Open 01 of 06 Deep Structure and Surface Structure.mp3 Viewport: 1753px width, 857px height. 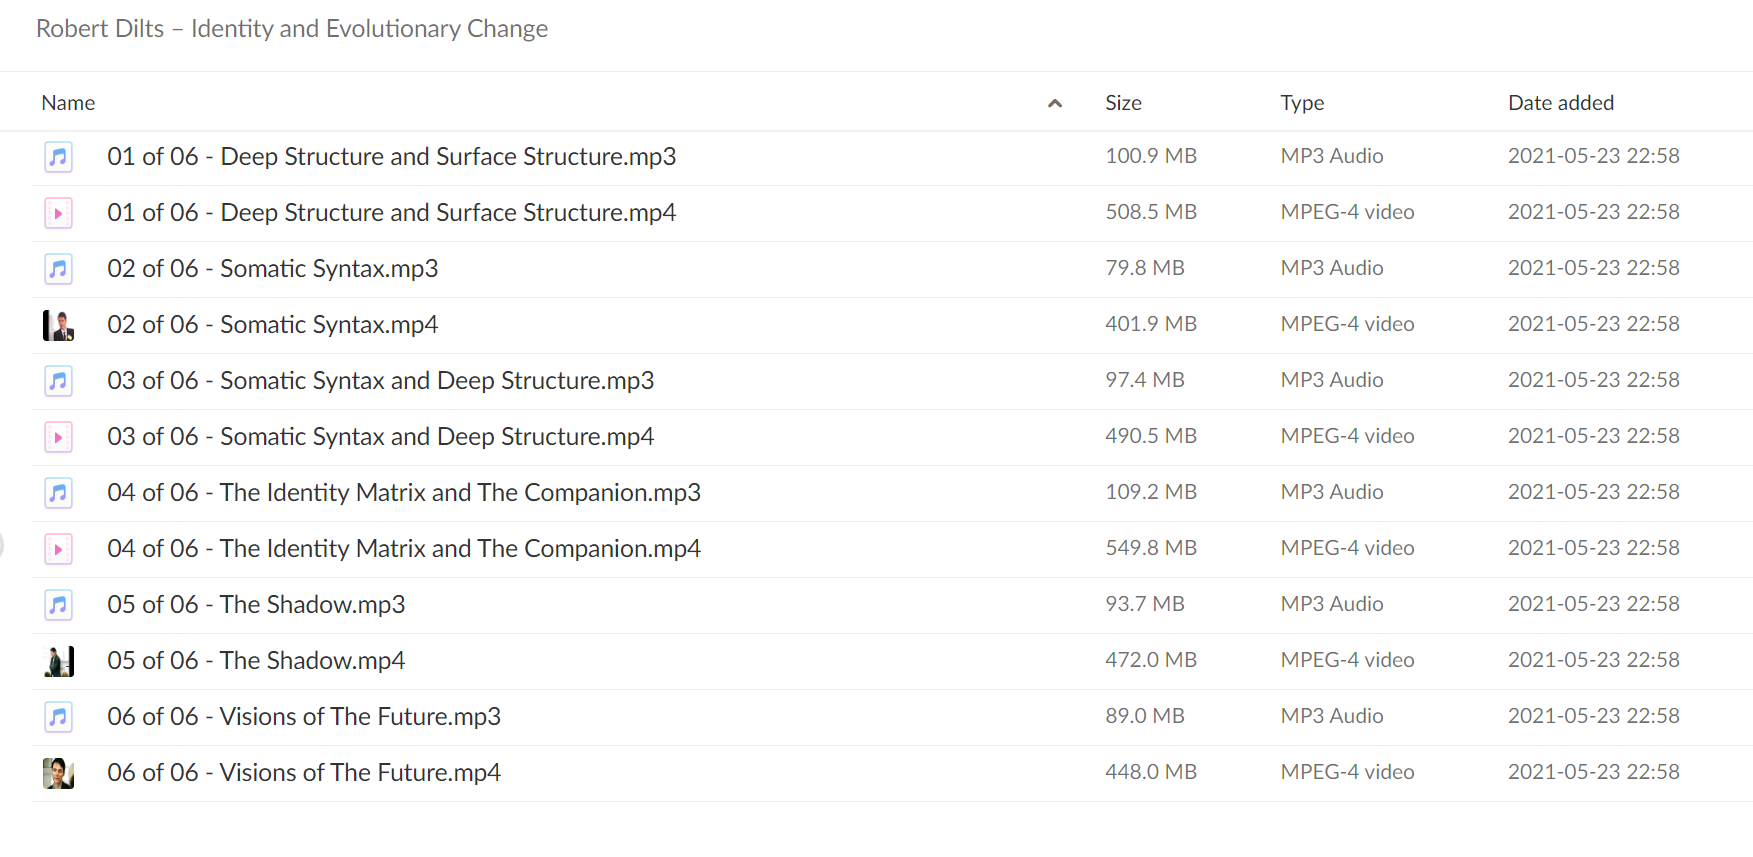pyautogui.click(x=391, y=157)
